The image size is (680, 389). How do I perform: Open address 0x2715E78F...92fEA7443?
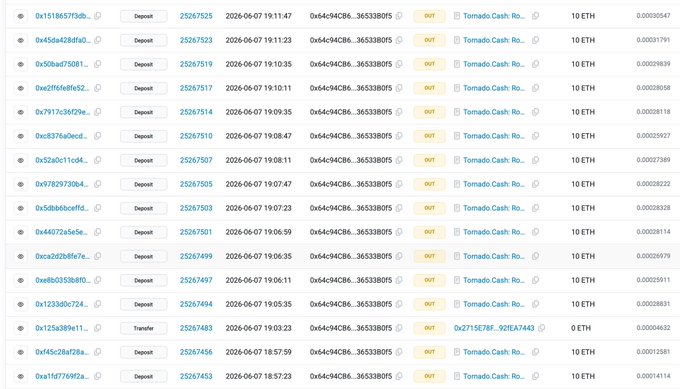494,328
